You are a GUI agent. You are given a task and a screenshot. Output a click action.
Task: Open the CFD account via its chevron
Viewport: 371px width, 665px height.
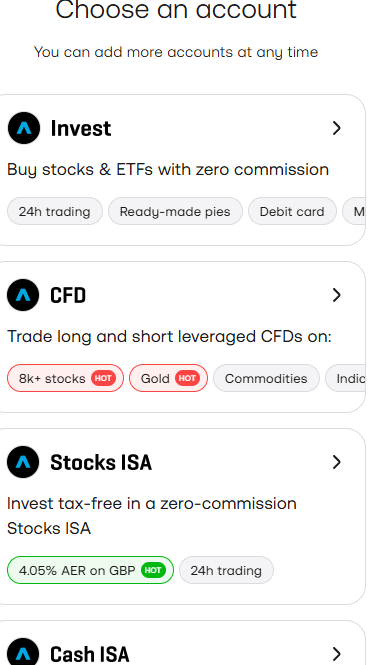337,295
